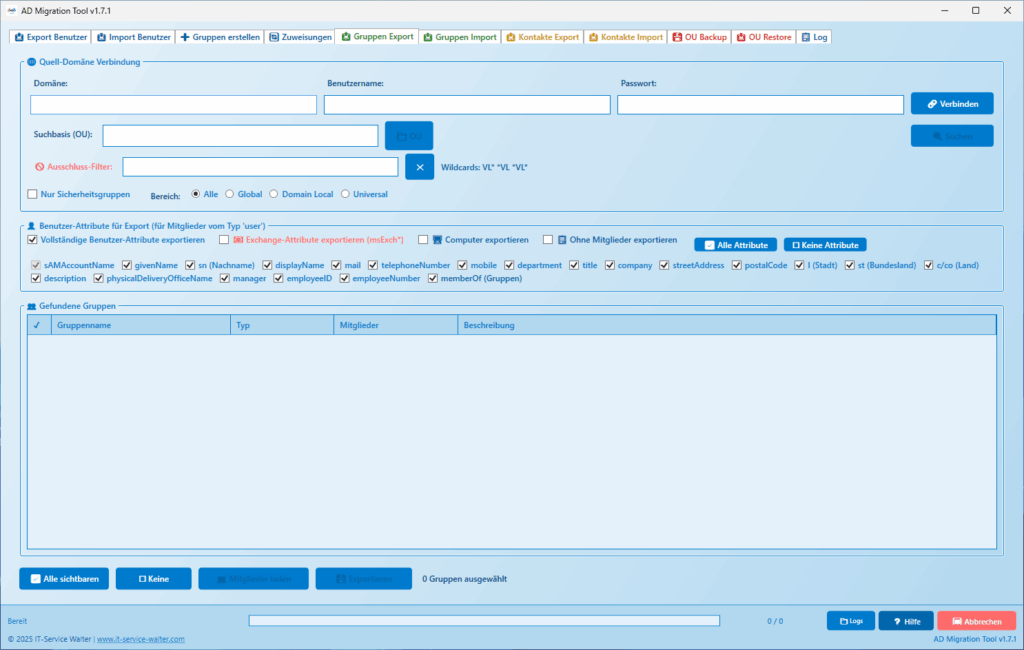Switch to the OU Backup tab
Viewport: 1024px width, 650px height.
click(700, 37)
